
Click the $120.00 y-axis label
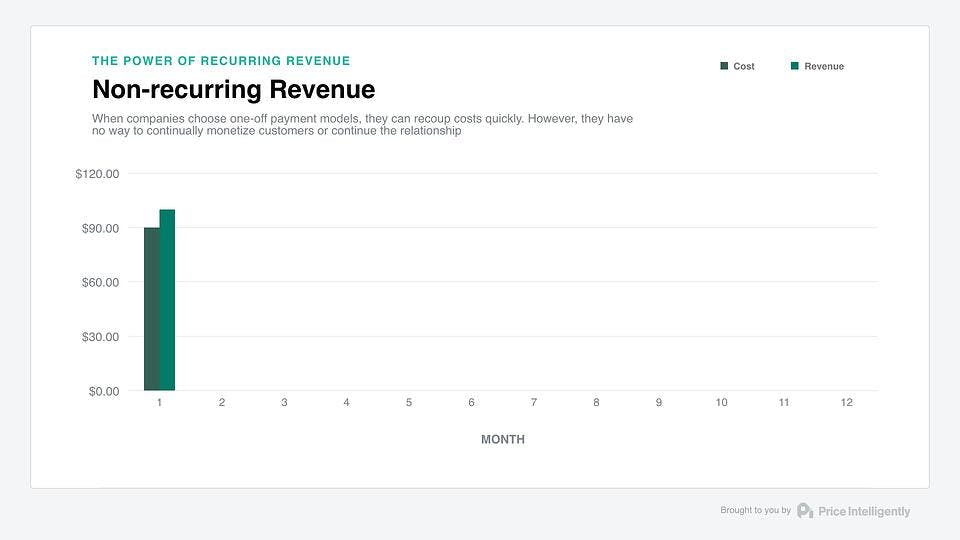tap(97, 174)
